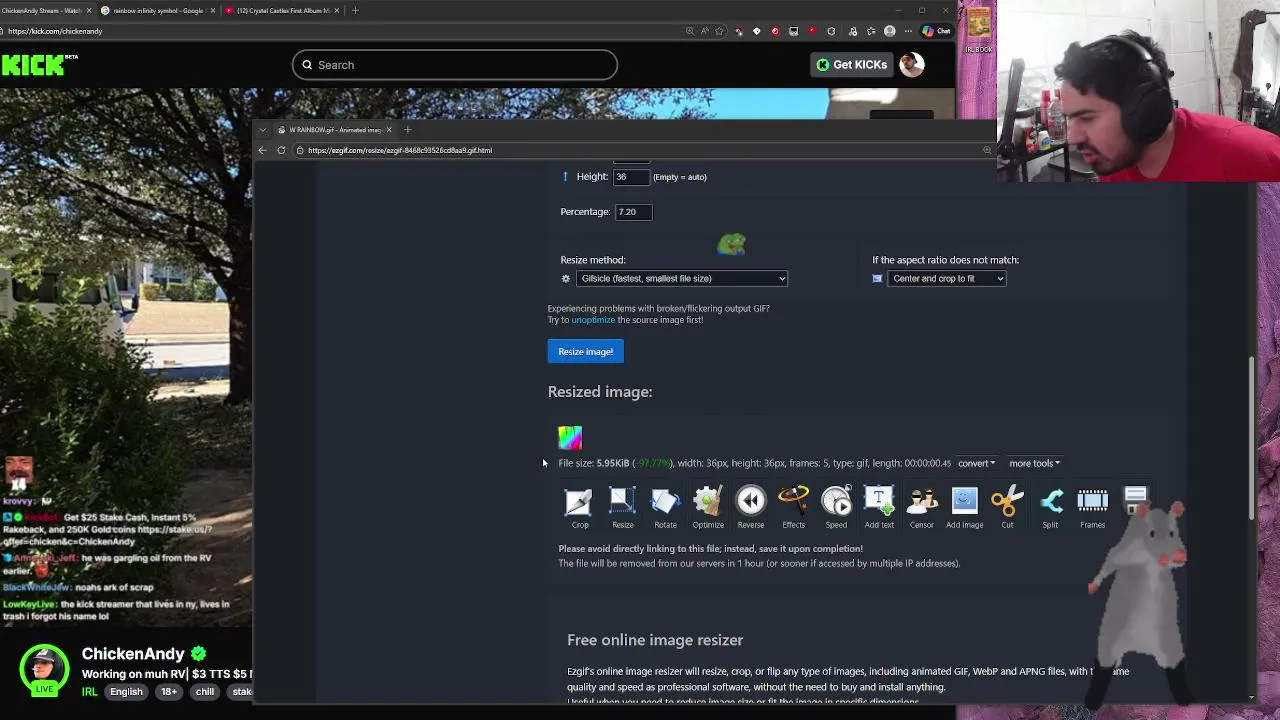This screenshot has width=1280, height=720.
Task: Click the 'File size: 5.95KiB' text
Action: pos(594,463)
